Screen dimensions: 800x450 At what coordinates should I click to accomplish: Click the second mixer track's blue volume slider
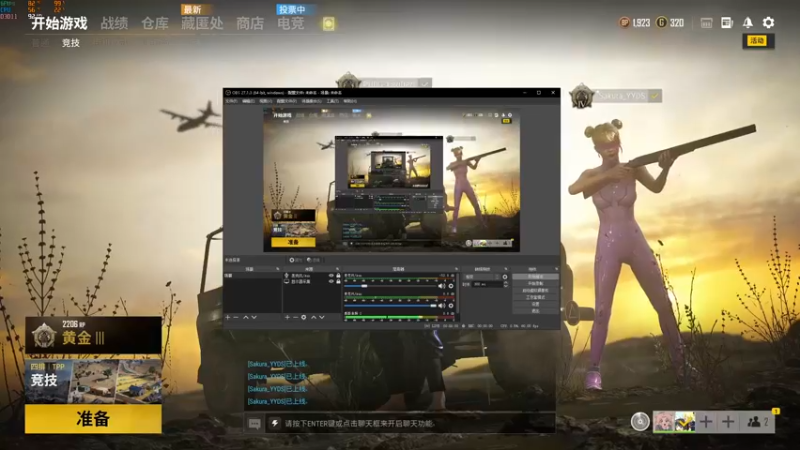pos(390,306)
